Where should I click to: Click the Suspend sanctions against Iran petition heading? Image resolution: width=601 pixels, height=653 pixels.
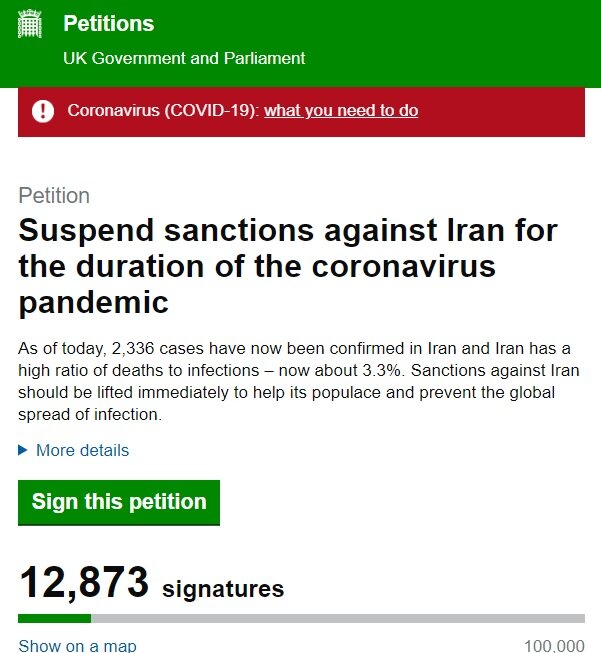[x=288, y=267]
